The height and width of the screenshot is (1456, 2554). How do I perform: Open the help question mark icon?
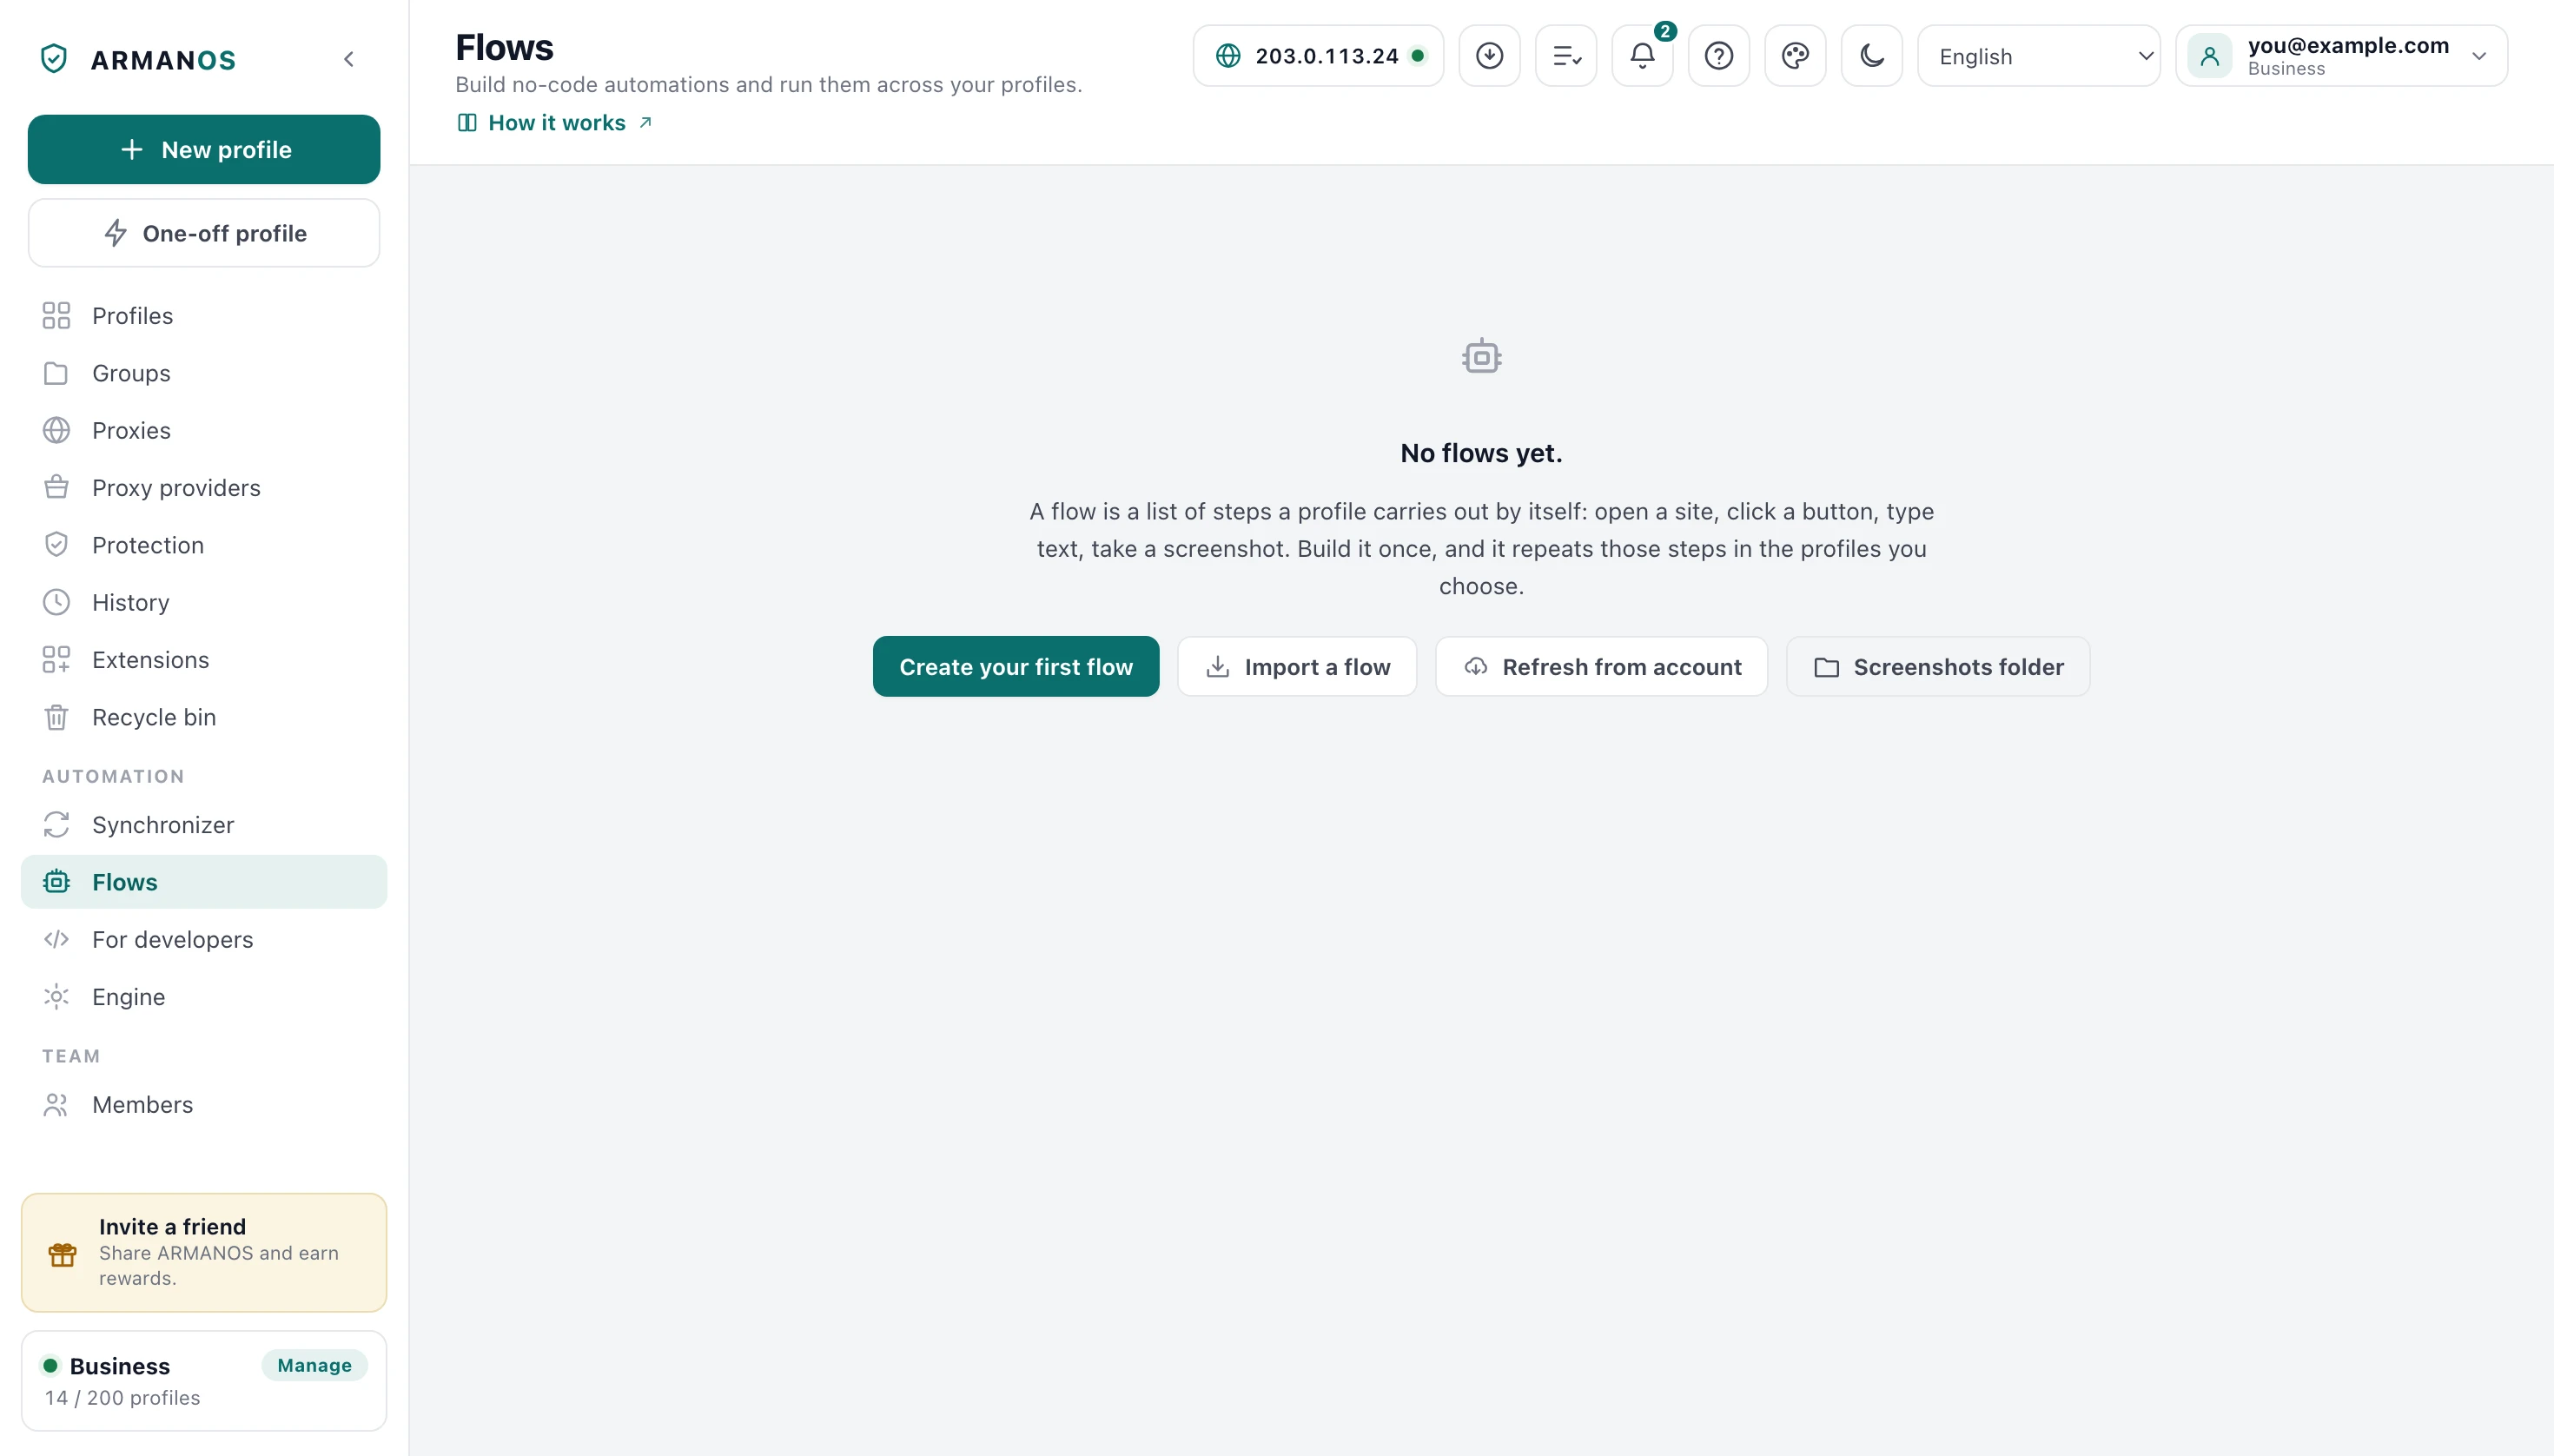point(1718,56)
